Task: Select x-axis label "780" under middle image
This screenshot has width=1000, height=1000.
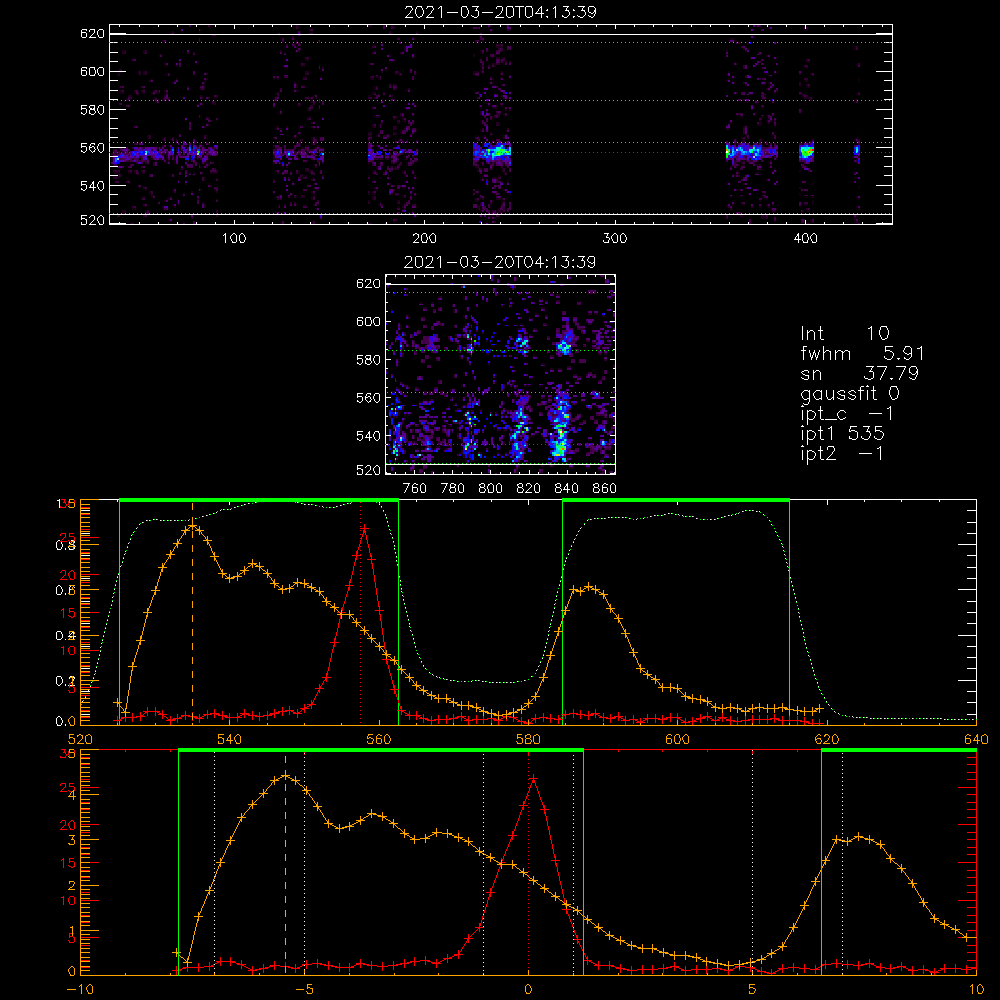Action: click(453, 489)
